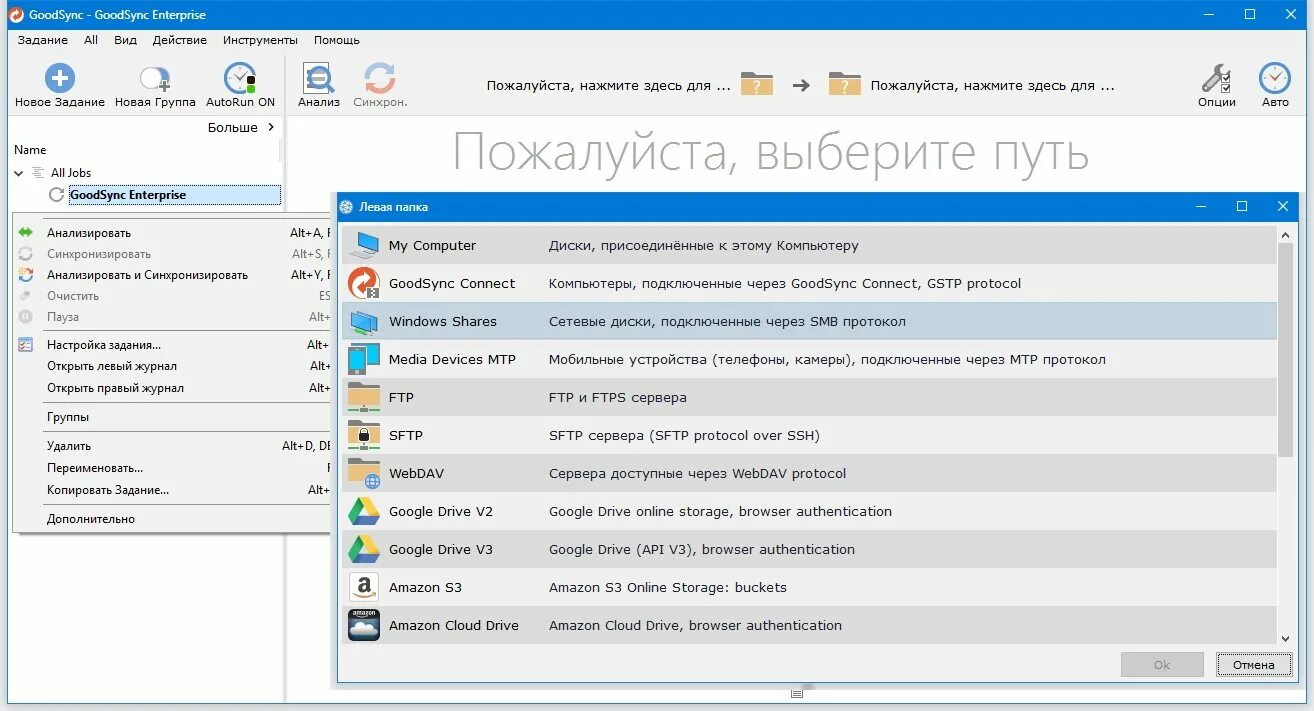Click the My Computer icon in the list
1314x711 pixels.
pyautogui.click(x=364, y=245)
